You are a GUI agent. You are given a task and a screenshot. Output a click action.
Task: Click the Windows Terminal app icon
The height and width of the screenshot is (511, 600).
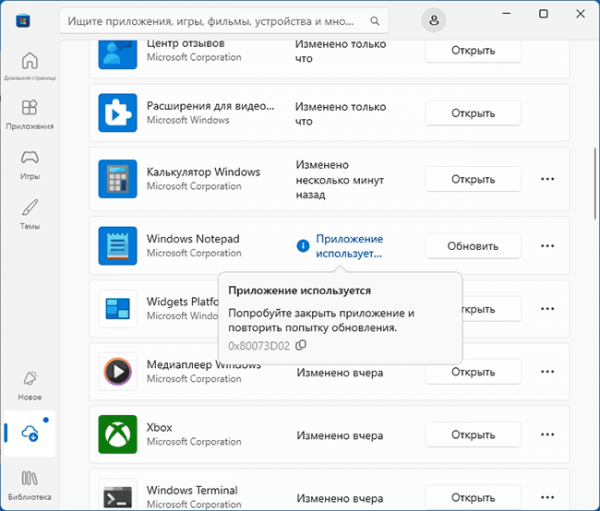[x=117, y=494]
